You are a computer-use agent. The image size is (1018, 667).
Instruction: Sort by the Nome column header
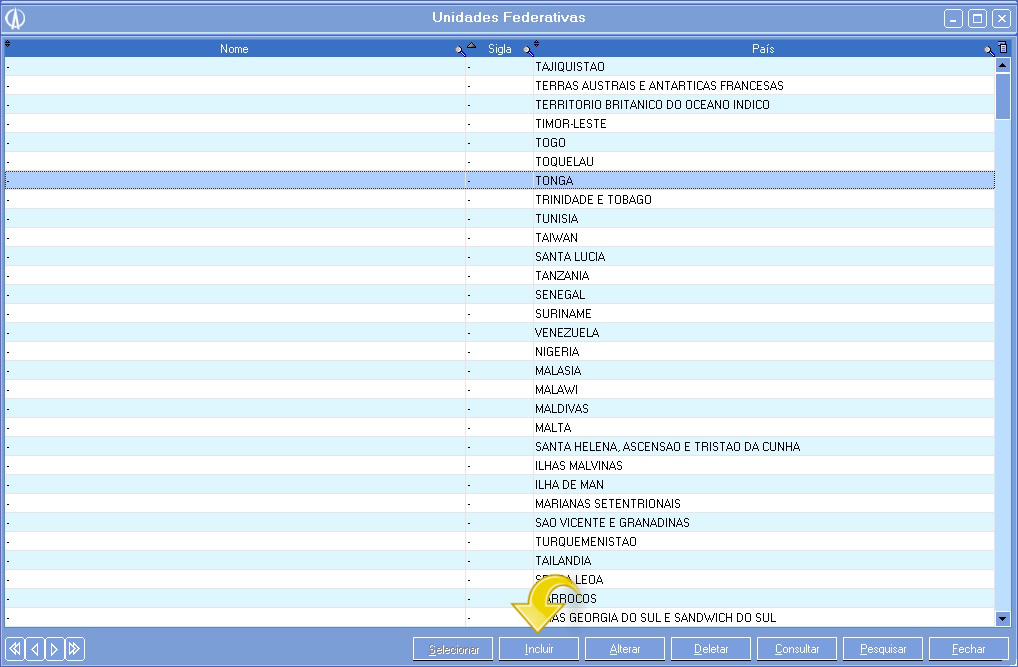pos(234,49)
